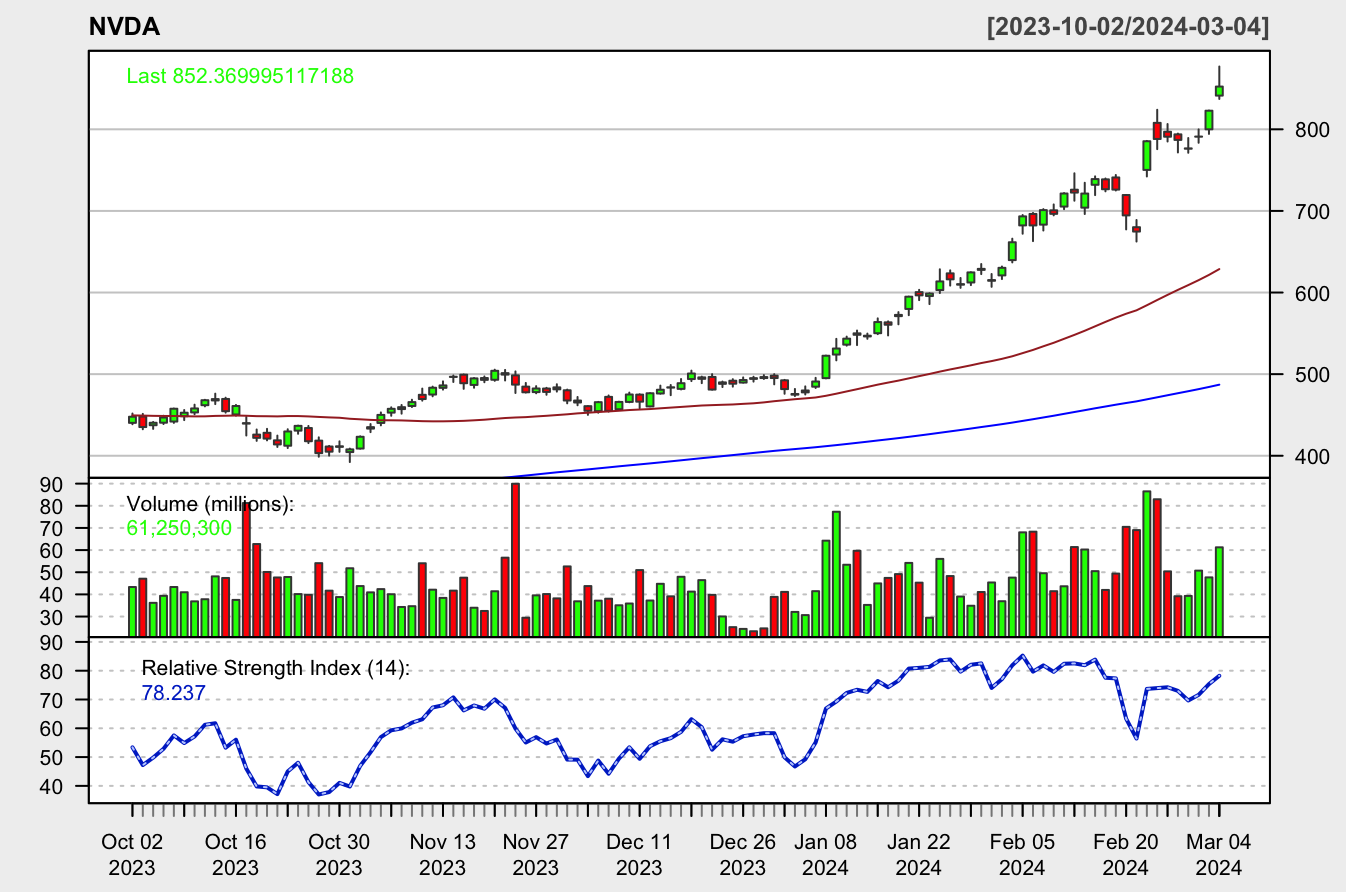
Task: Click the Jan 22 2024 date label
Action: (x=919, y=853)
